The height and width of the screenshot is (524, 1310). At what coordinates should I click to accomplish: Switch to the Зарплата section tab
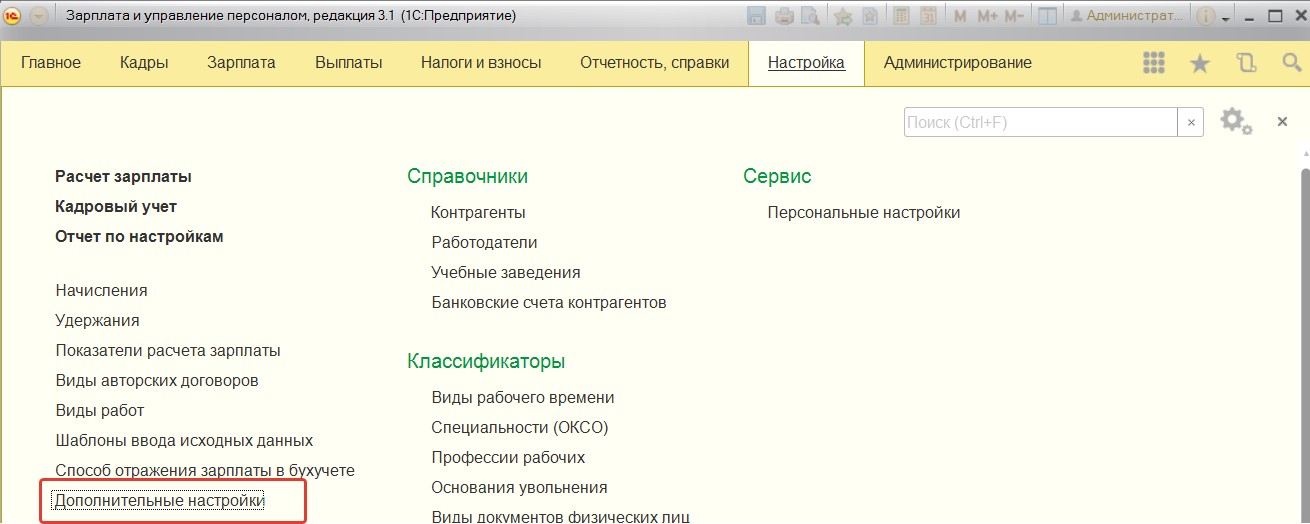[241, 62]
